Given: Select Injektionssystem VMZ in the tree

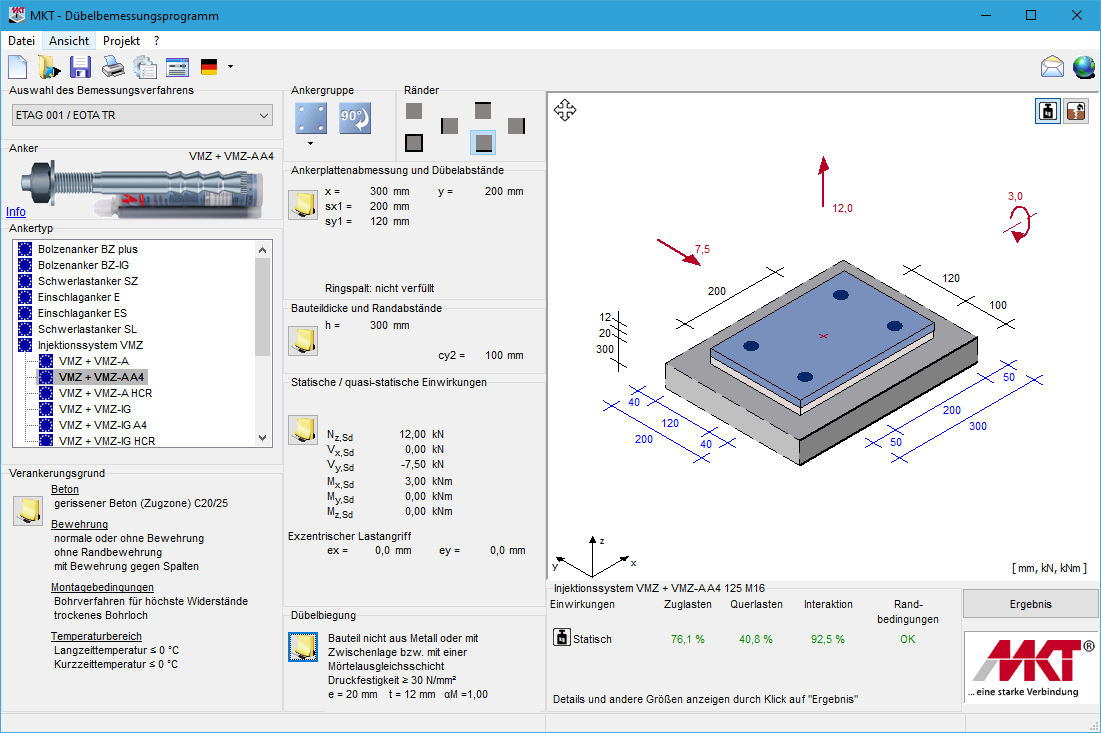Looking at the screenshot, I should (91, 345).
